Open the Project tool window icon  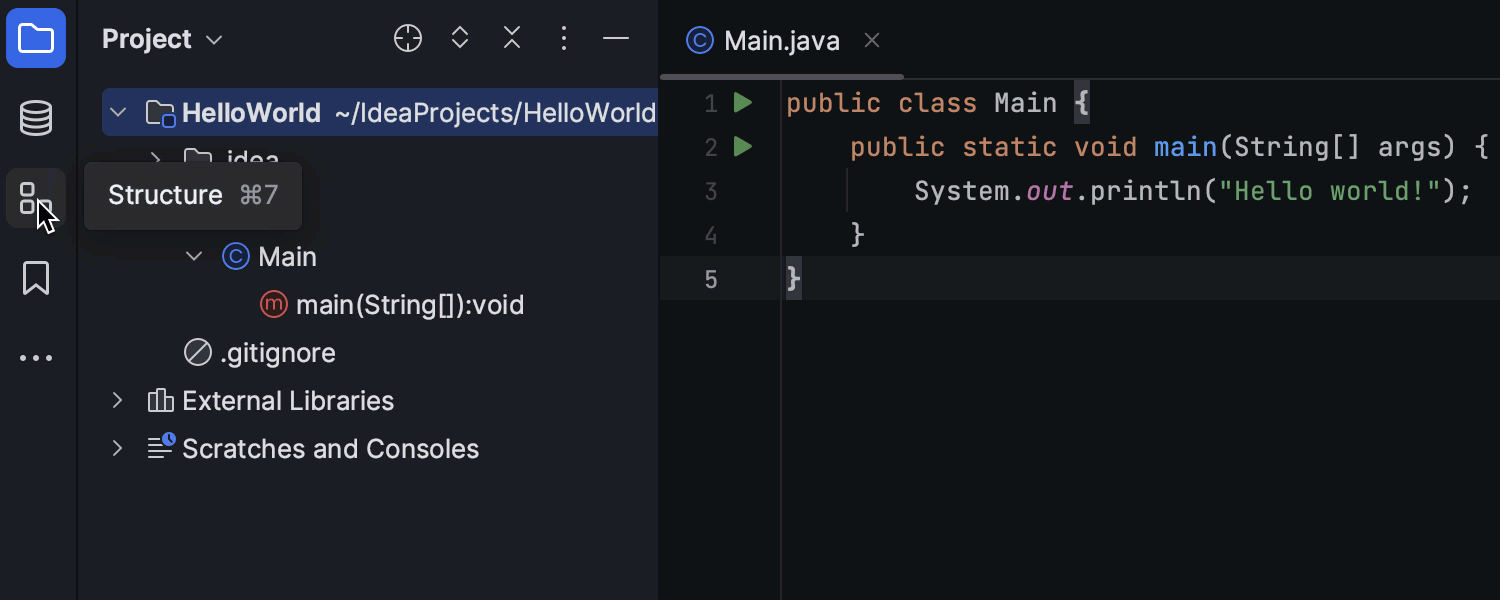36,39
